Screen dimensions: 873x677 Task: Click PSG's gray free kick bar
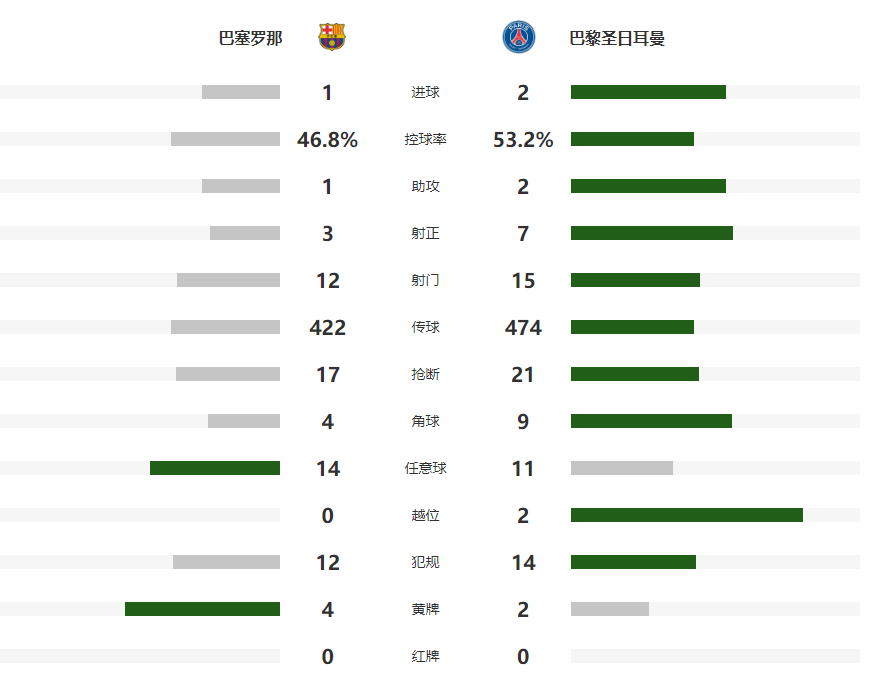coord(622,468)
